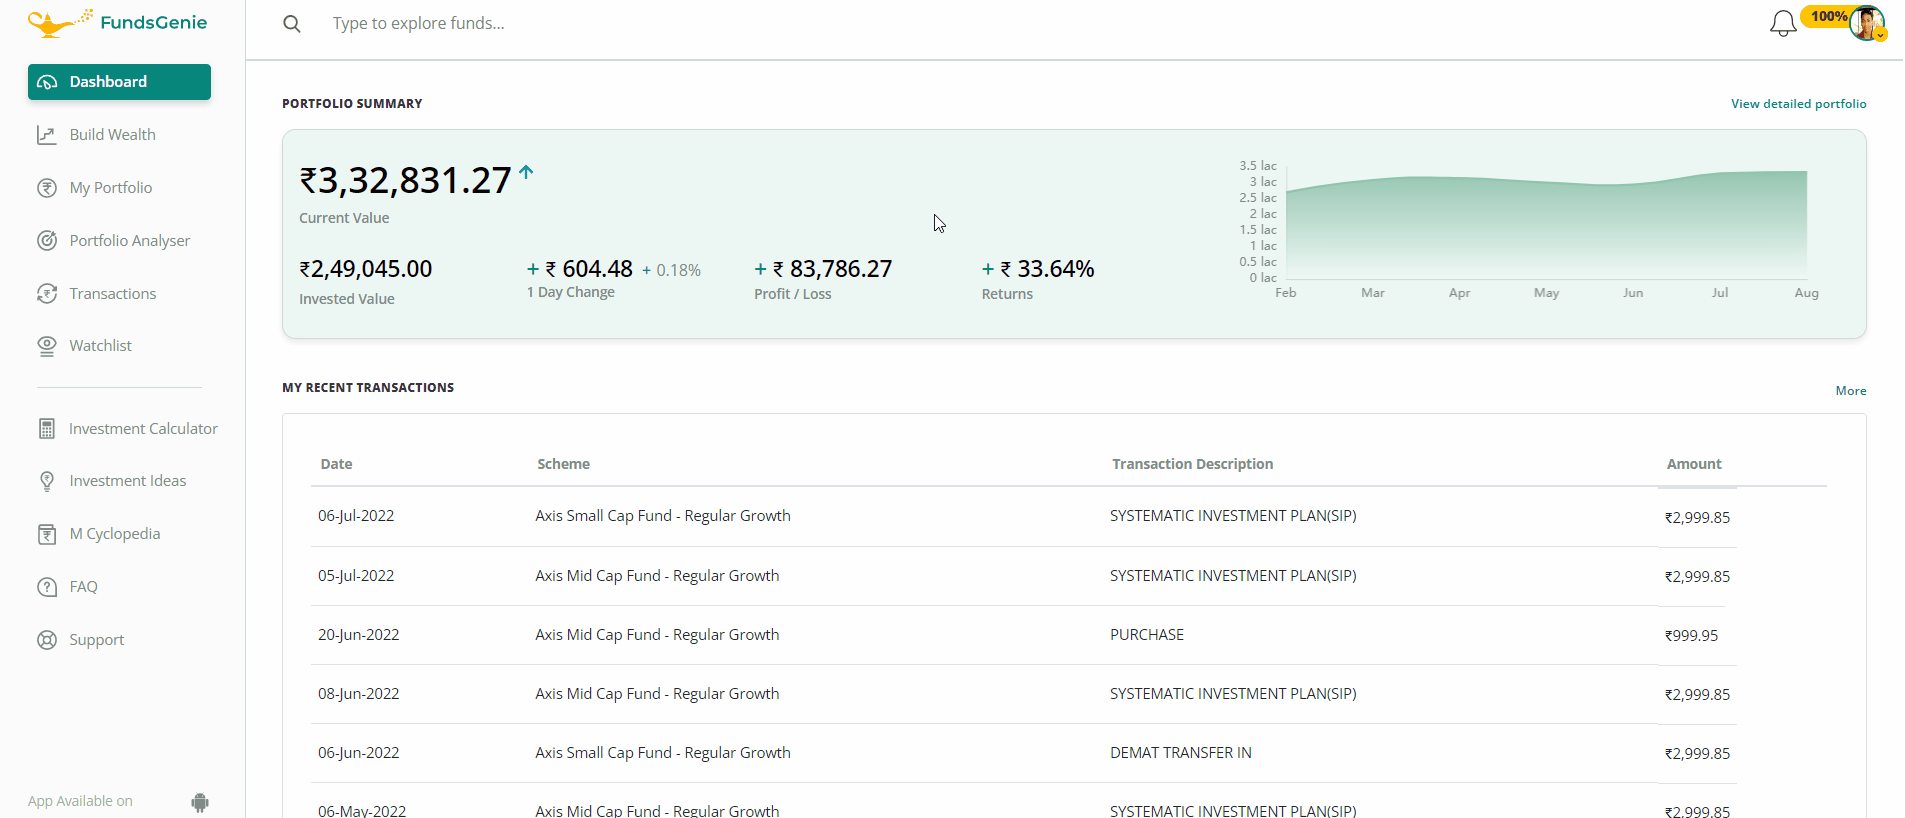This screenshot has width=1905, height=818.
Task: Open the FAQ label
Action: coord(84,587)
